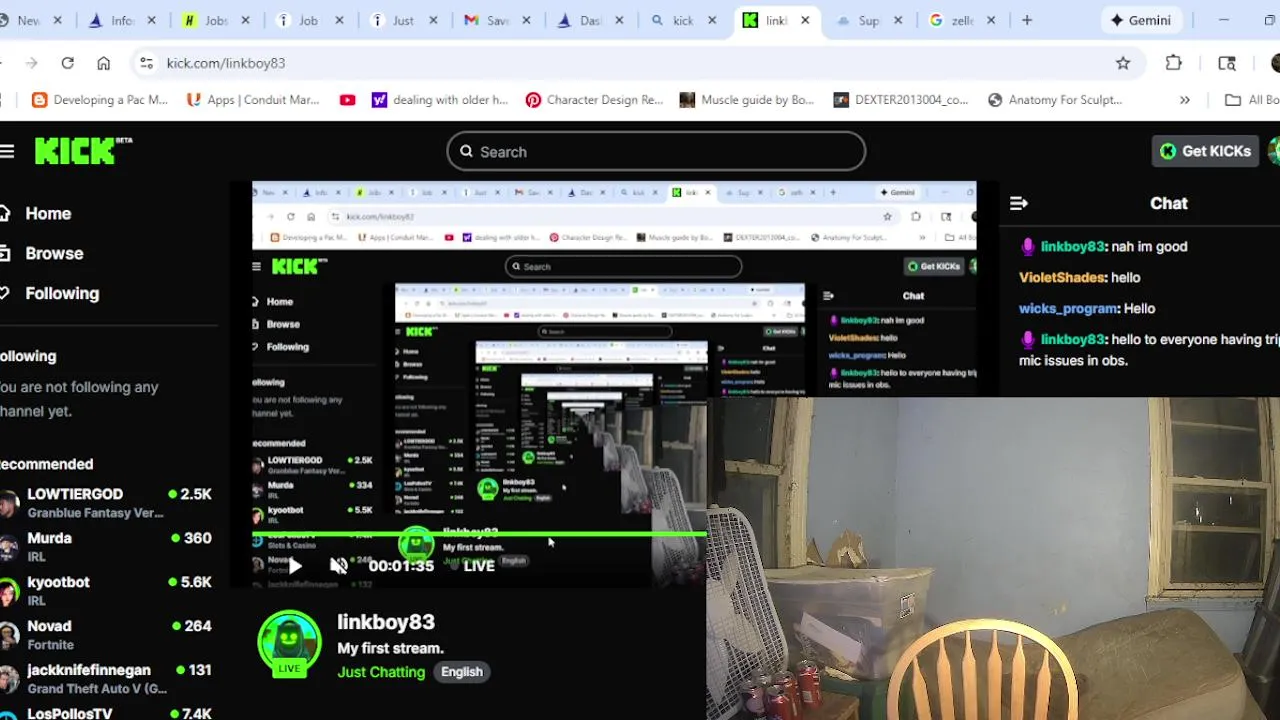Go to browser home page
Screen dimensions: 1280x720
(x=103, y=63)
